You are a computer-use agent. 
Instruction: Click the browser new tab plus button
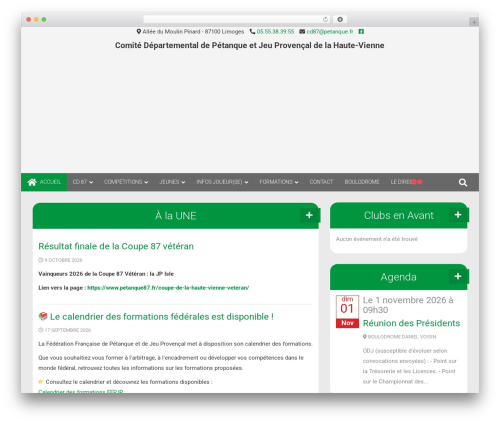click(474, 22)
